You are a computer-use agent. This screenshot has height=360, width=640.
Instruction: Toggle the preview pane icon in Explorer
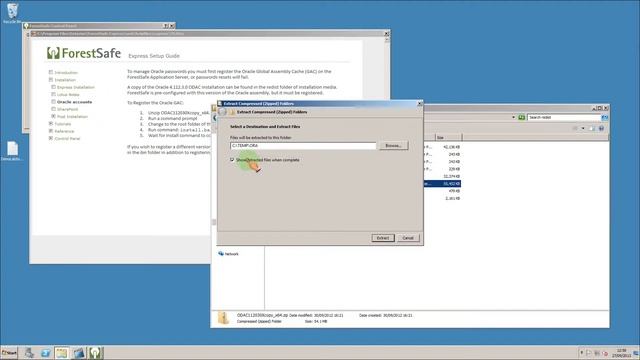[x=592, y=129]
